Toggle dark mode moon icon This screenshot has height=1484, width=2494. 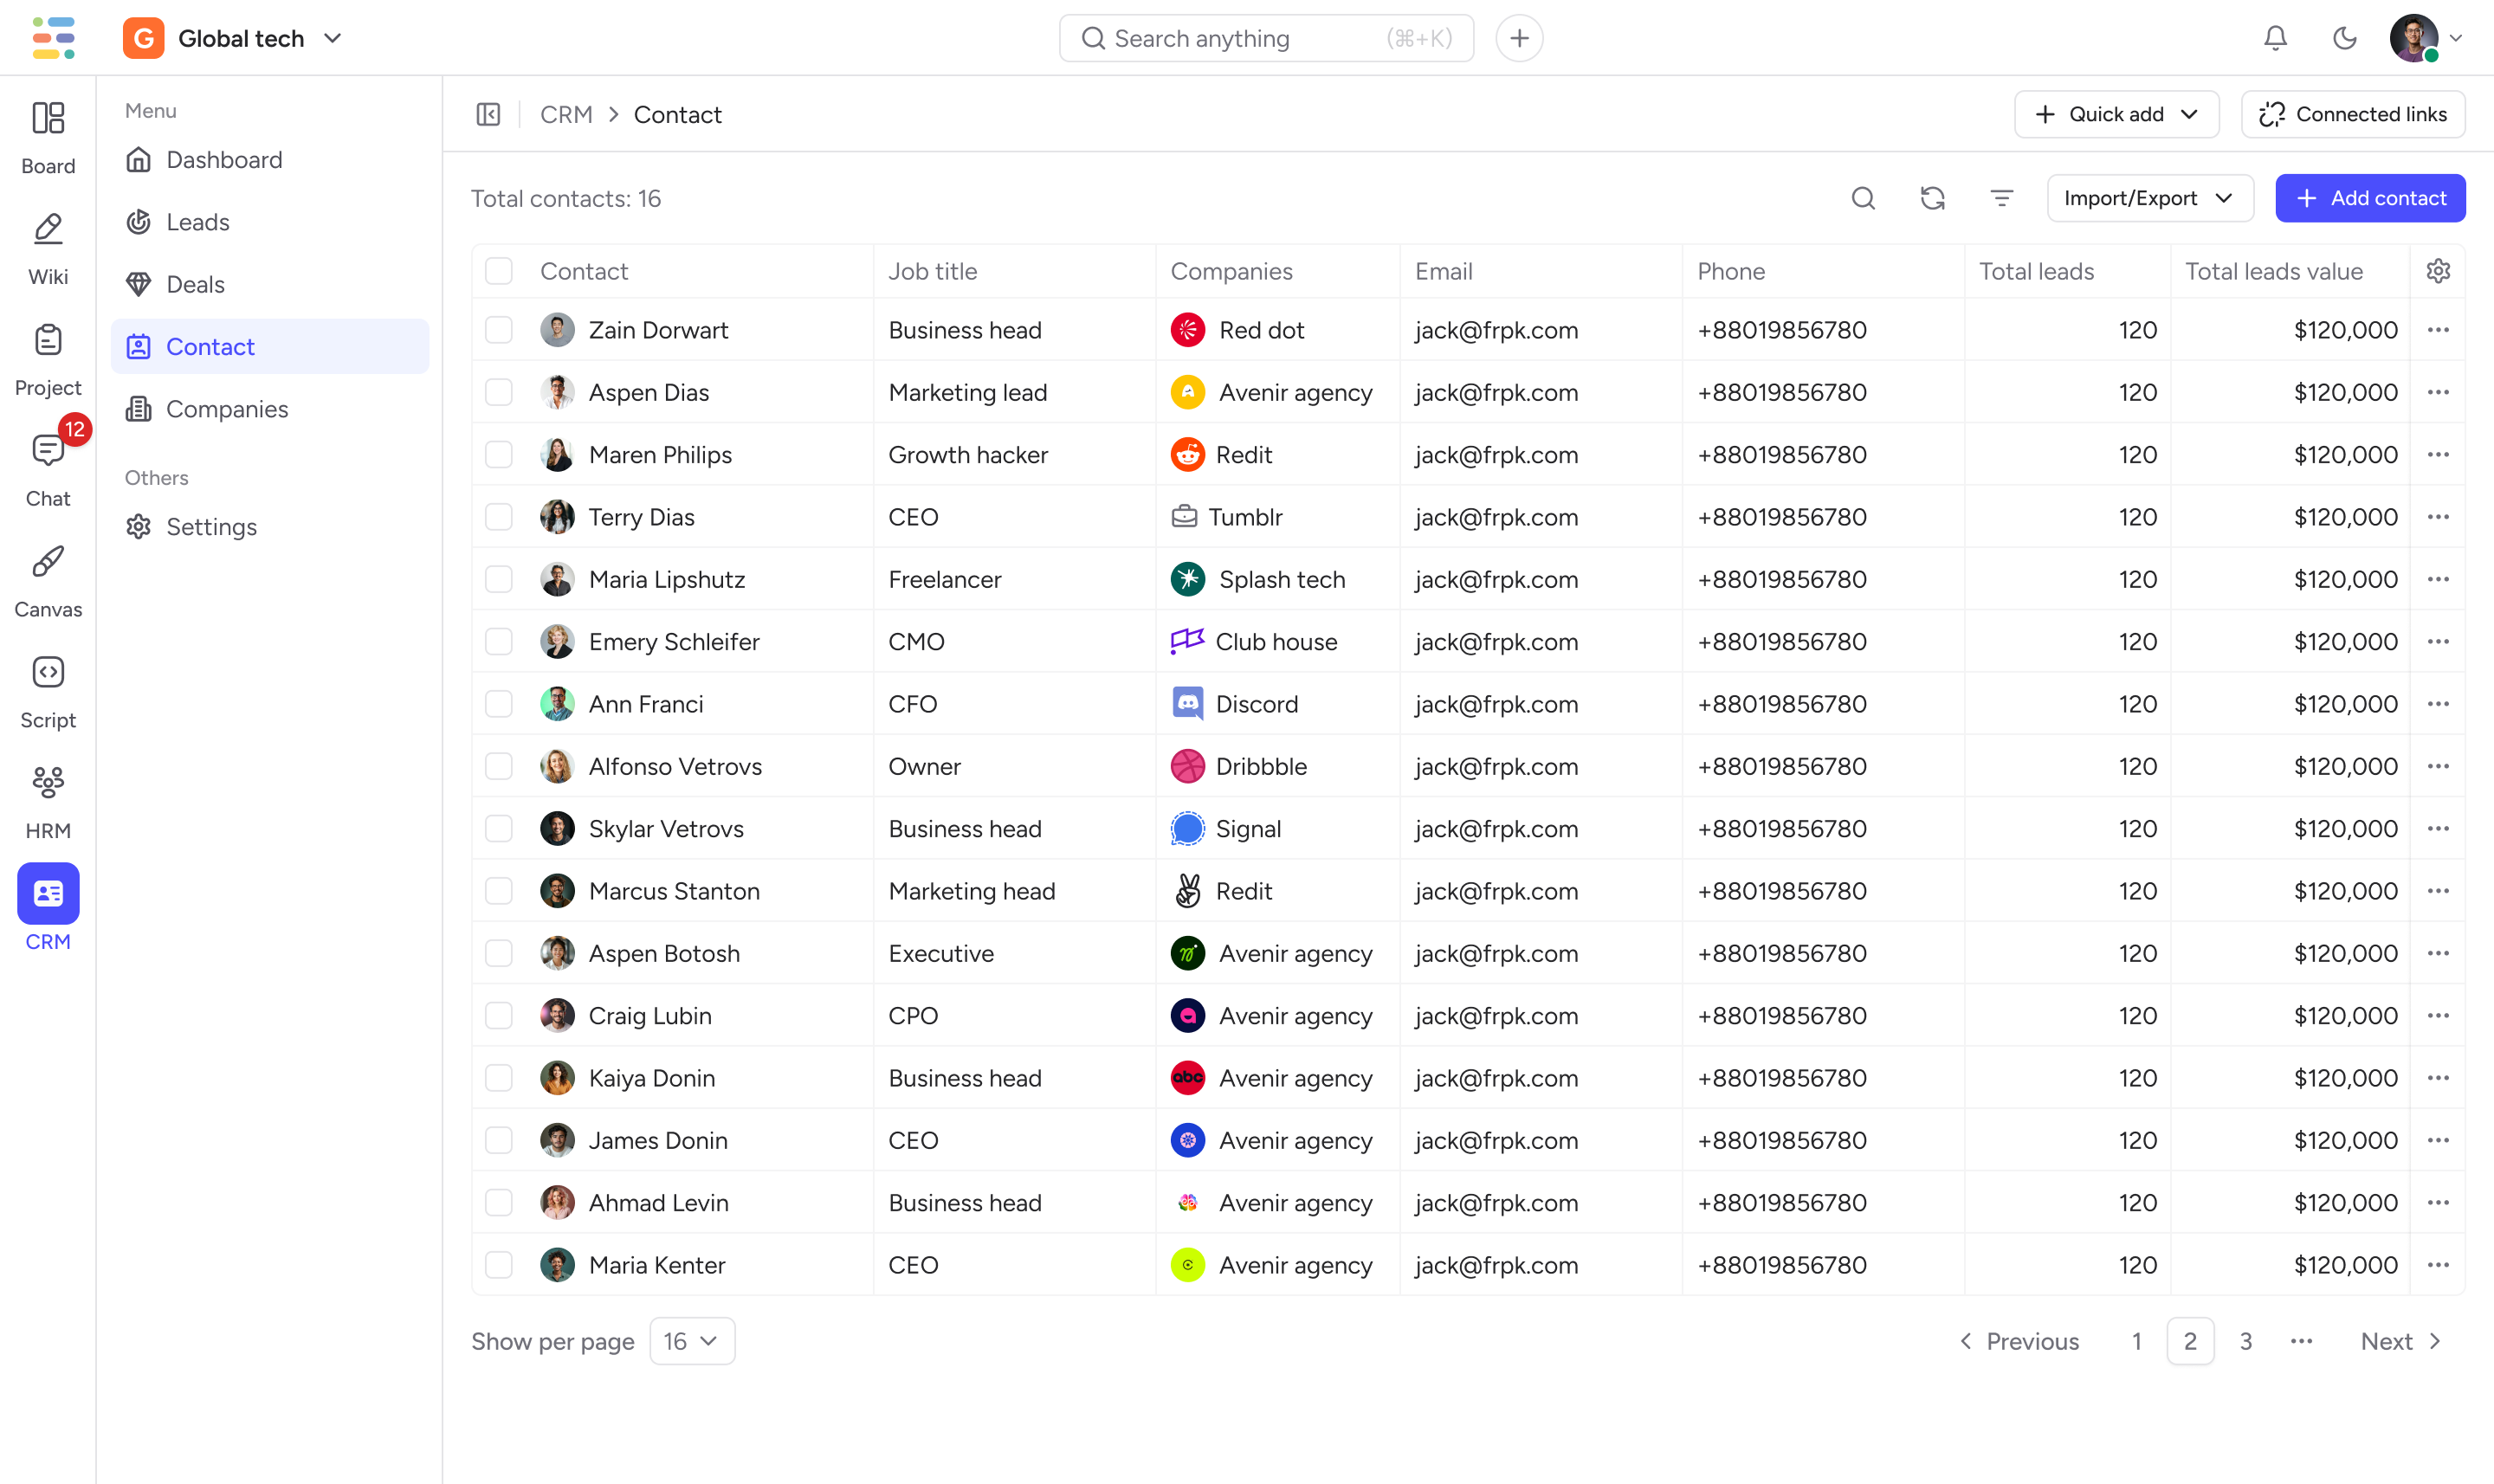(2344, 38)
